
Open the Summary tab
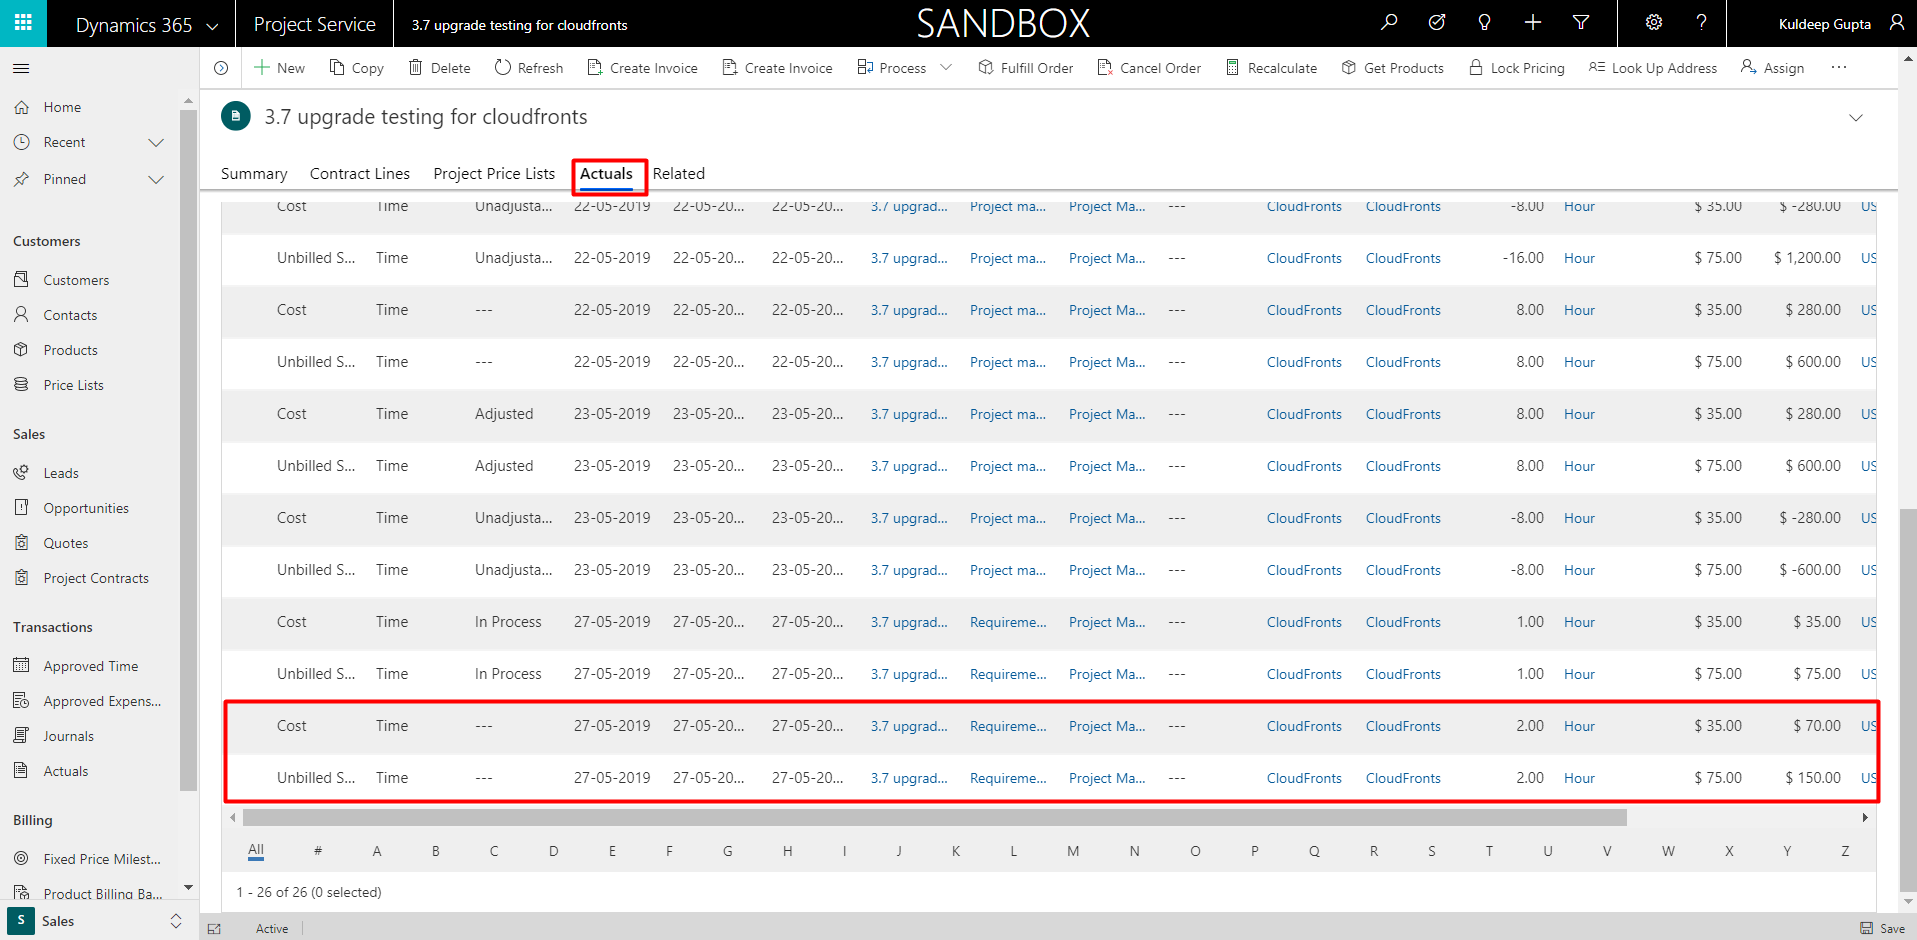pyautogui.click(x=254, y=174)
